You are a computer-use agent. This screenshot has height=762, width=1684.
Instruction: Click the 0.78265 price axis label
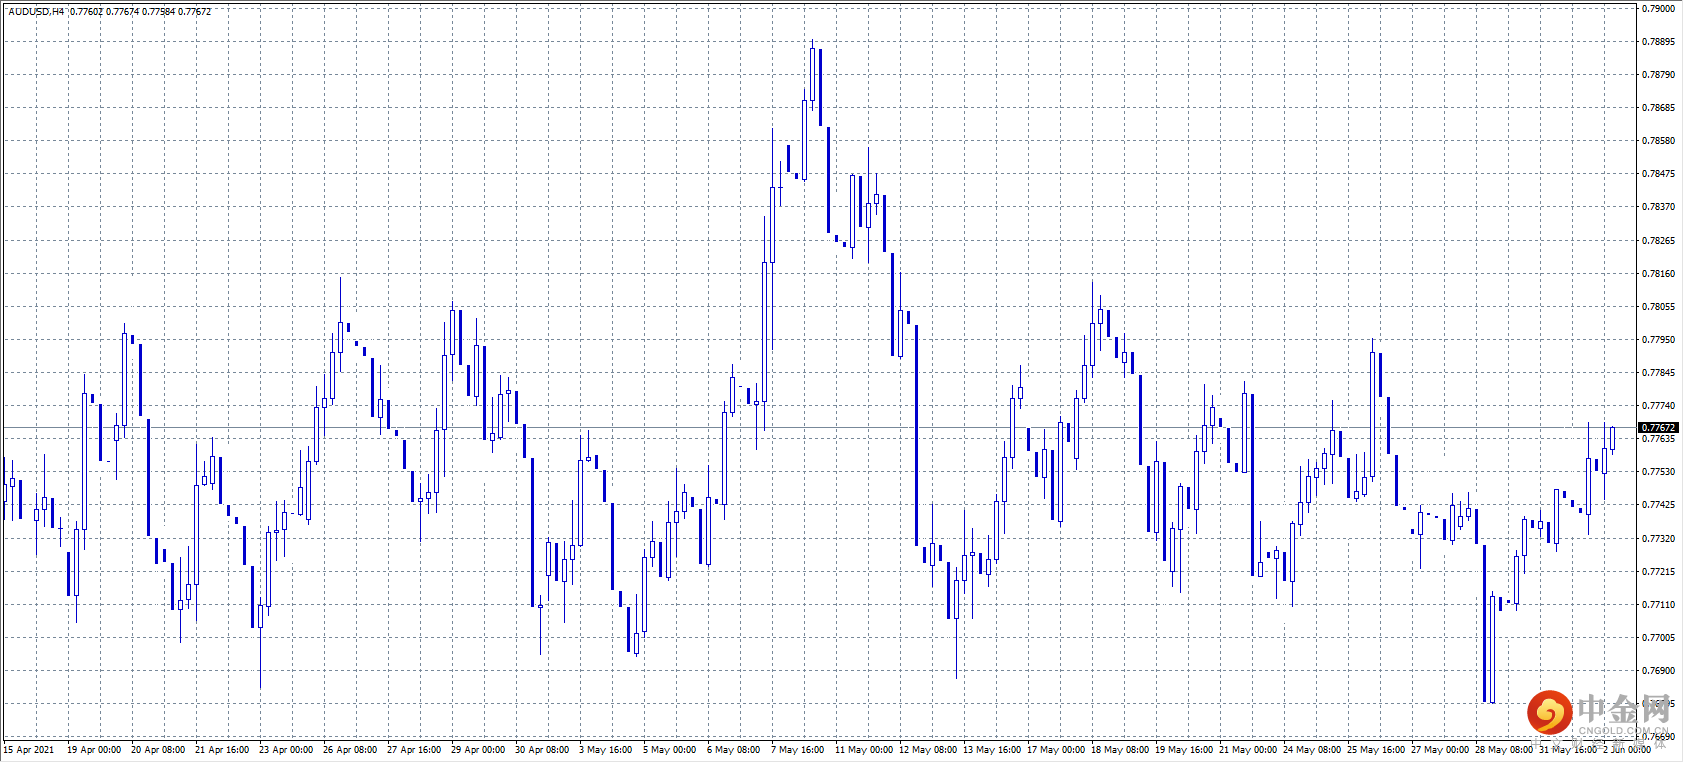point(1658,241)
